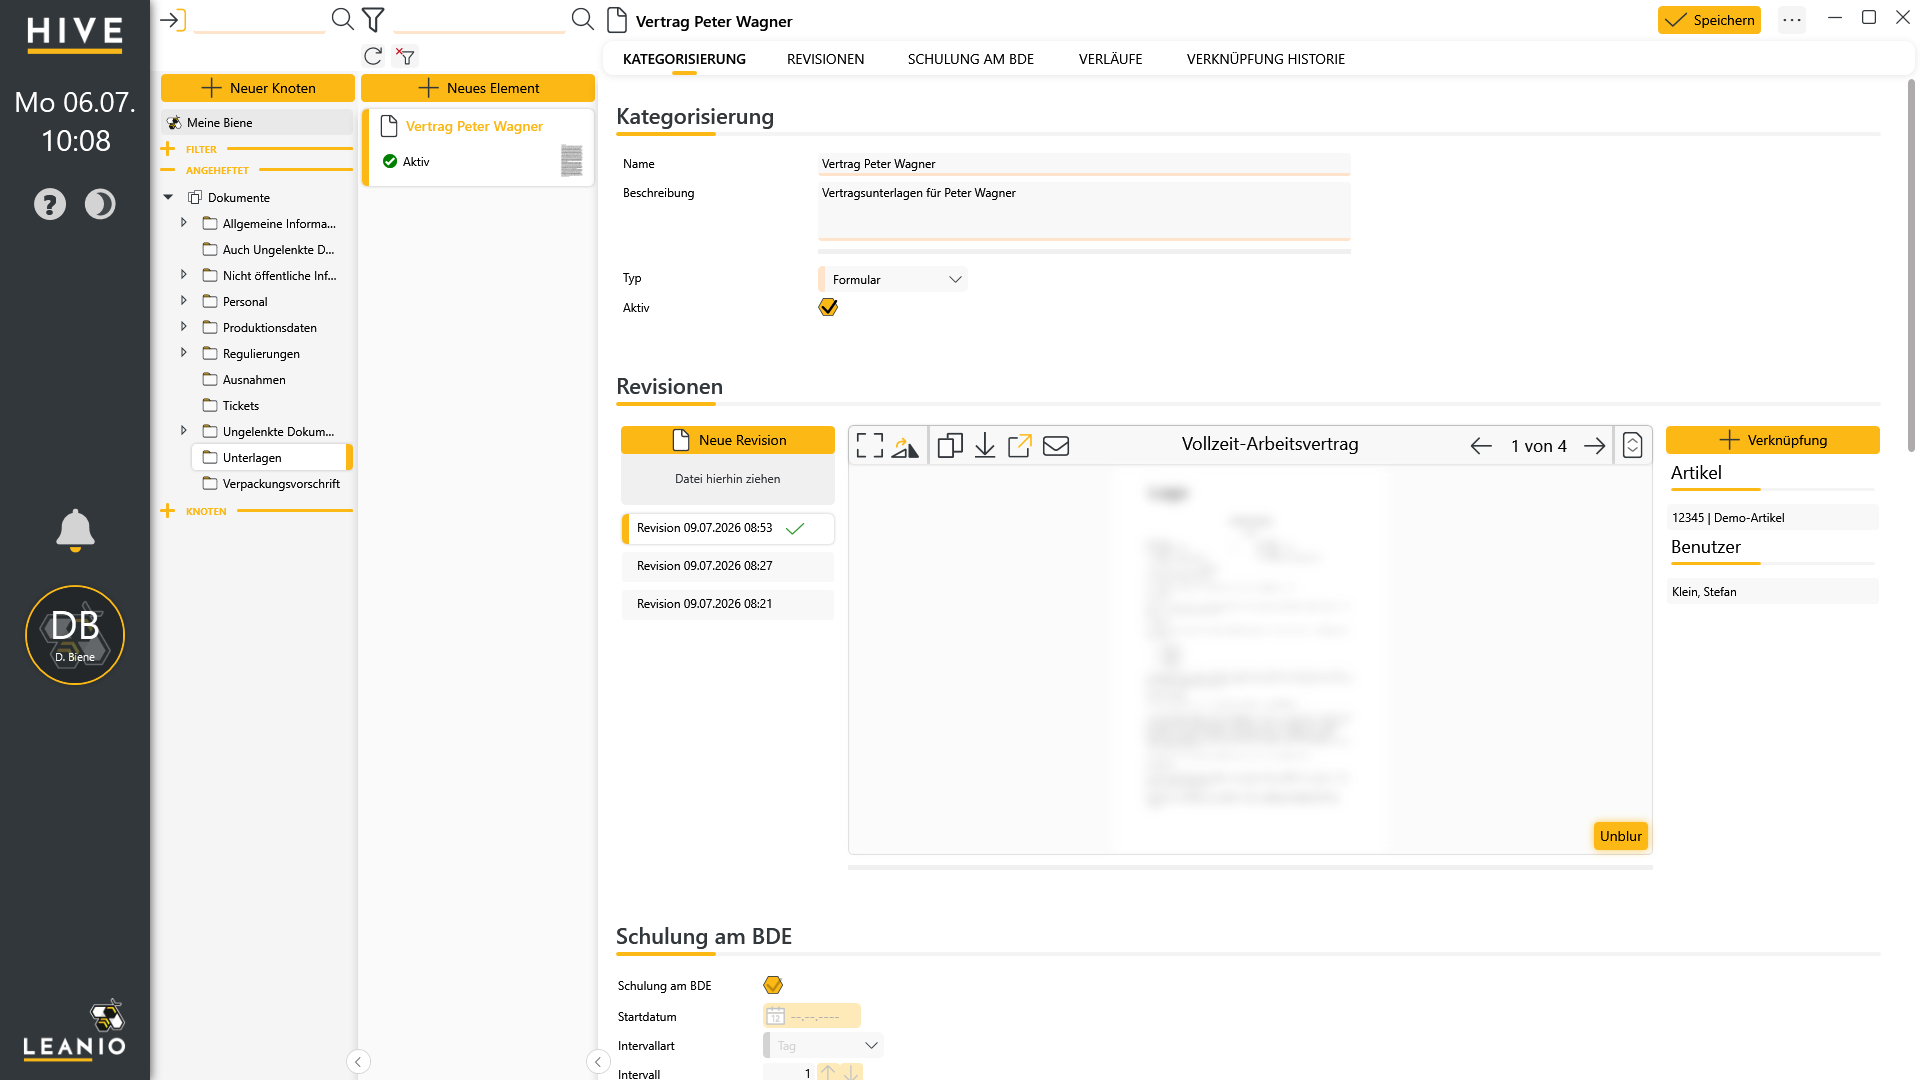Click the Unblur button

point(1620,836)
